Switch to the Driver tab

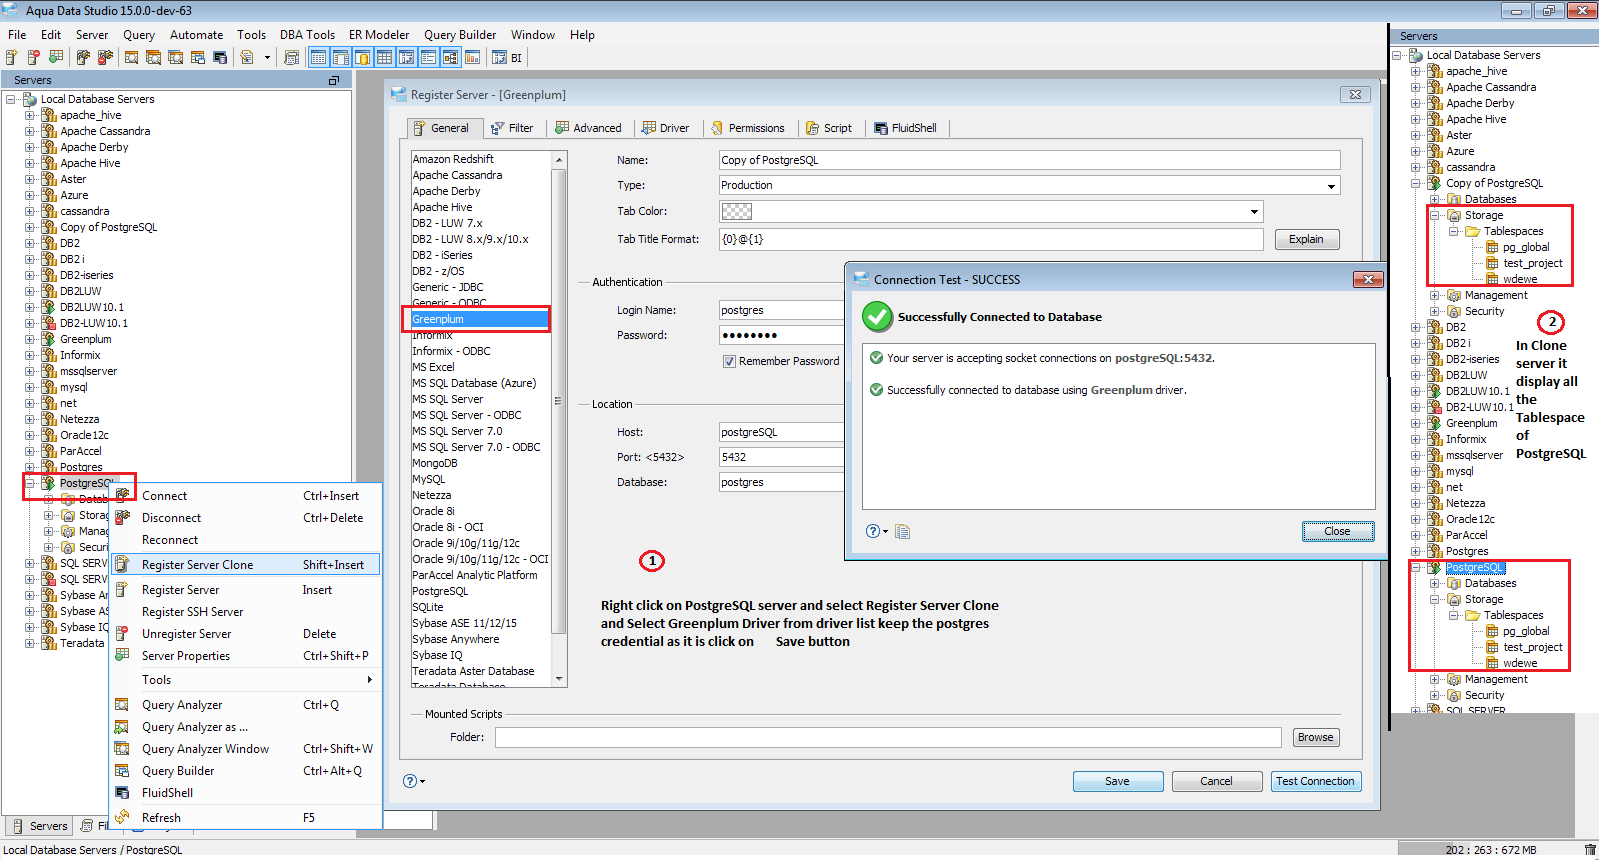(x=666, y=128)
